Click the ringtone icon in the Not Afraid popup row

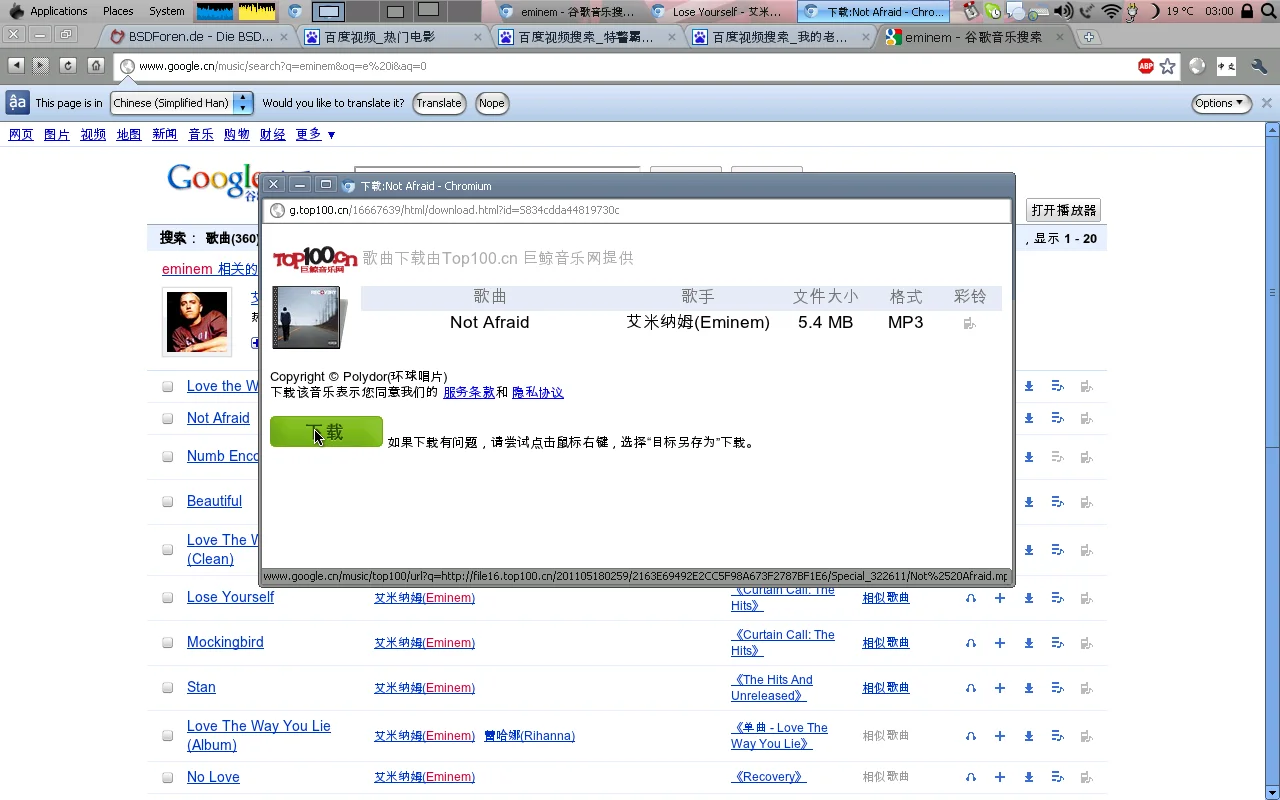coord(969,323)
